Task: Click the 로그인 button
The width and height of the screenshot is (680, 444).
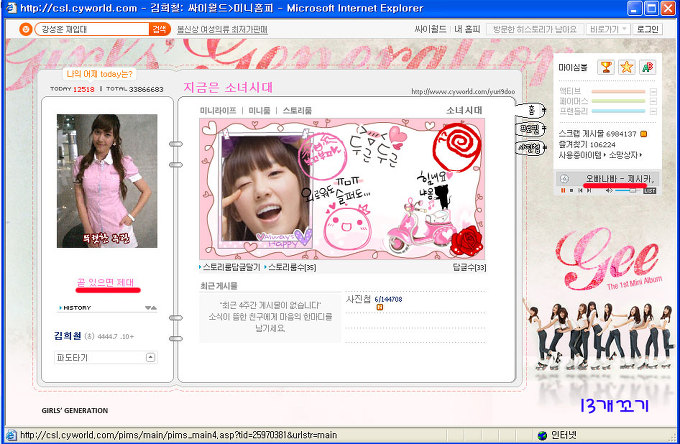Action: (x=647, y=29)
